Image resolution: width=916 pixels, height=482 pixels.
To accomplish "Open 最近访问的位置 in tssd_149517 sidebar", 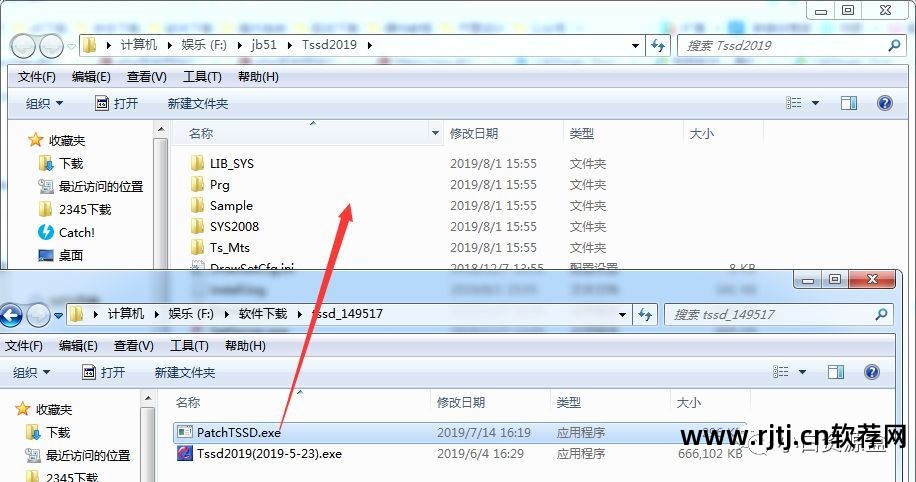I will point(78,455).
